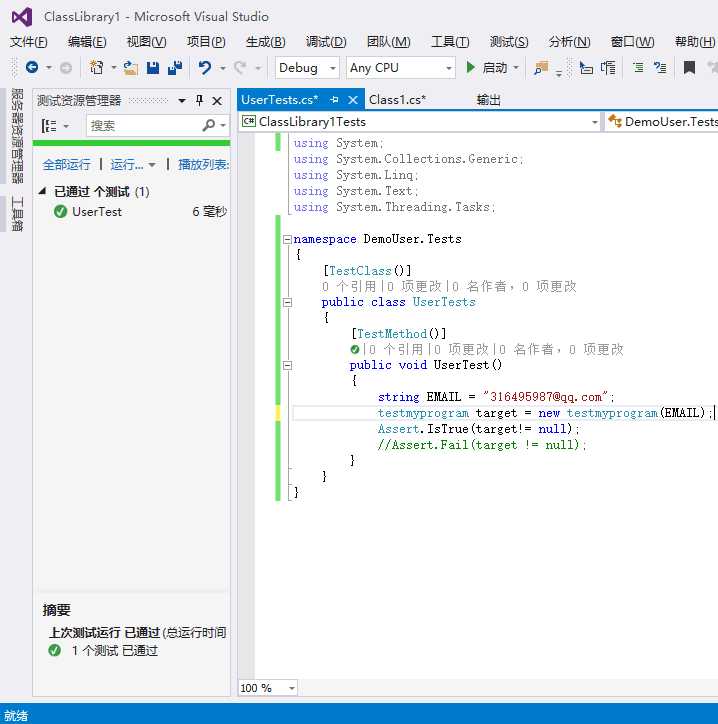The width and height of the screenshot is (718, 724).
Task: Click the New Project toolbar icon
Action: pyautogui.click(x=96, y=67)
